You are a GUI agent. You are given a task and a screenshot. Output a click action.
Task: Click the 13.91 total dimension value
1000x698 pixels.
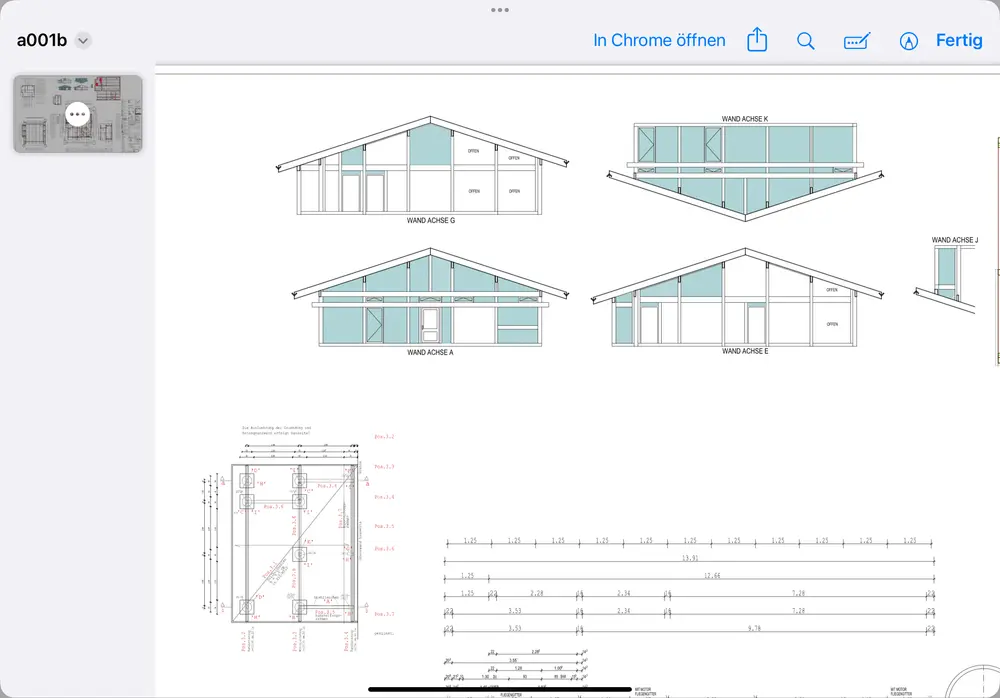689,558
